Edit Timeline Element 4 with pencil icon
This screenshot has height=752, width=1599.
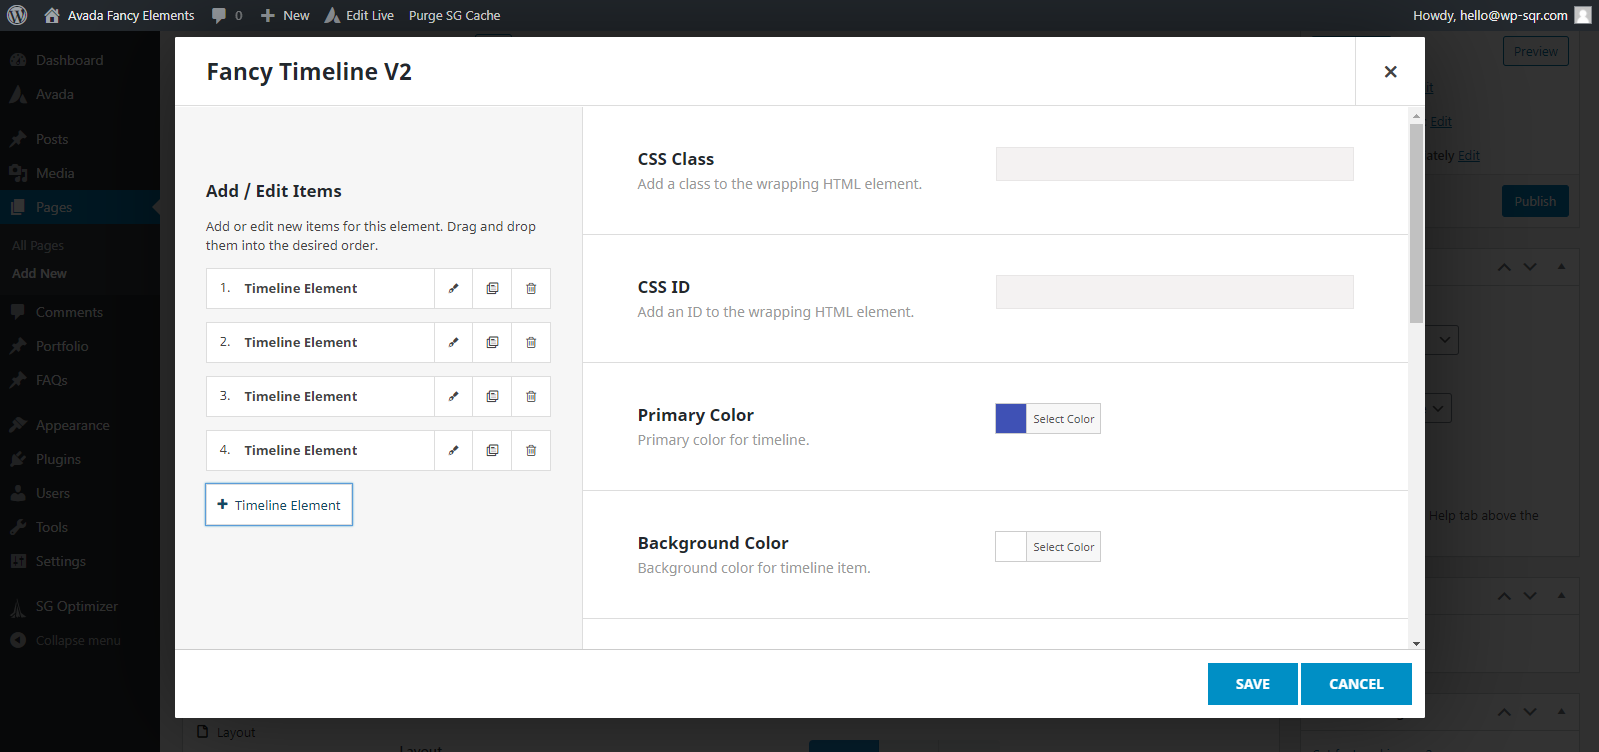(454, 450)
